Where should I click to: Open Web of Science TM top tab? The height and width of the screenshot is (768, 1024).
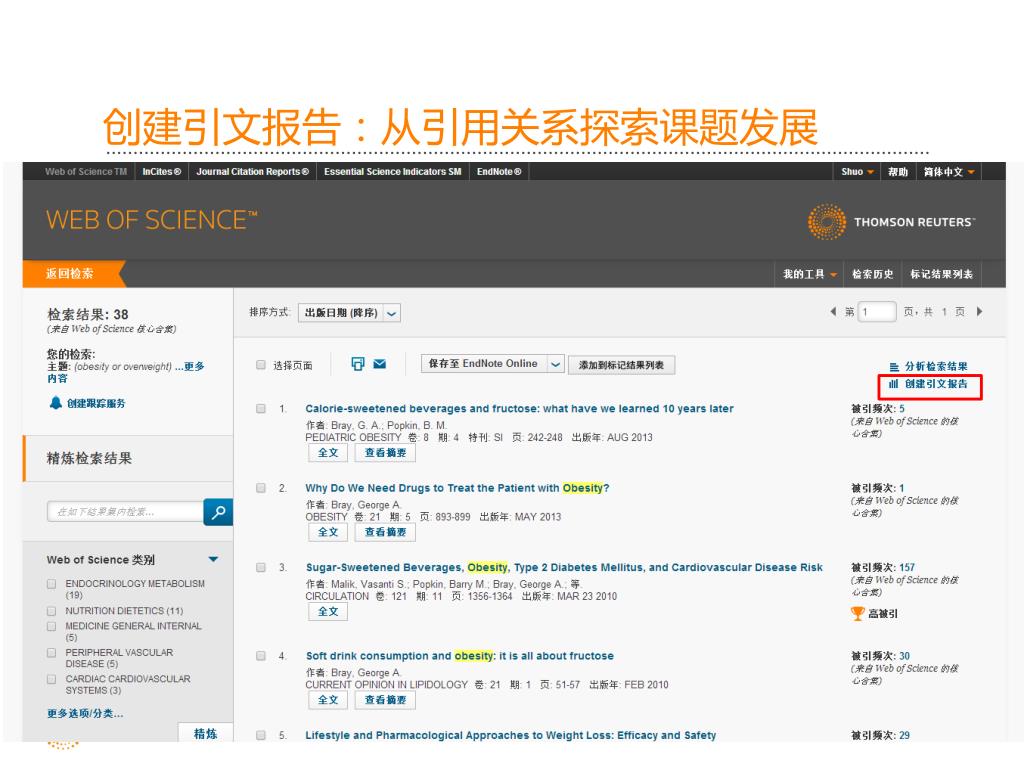tap(86, 172)
